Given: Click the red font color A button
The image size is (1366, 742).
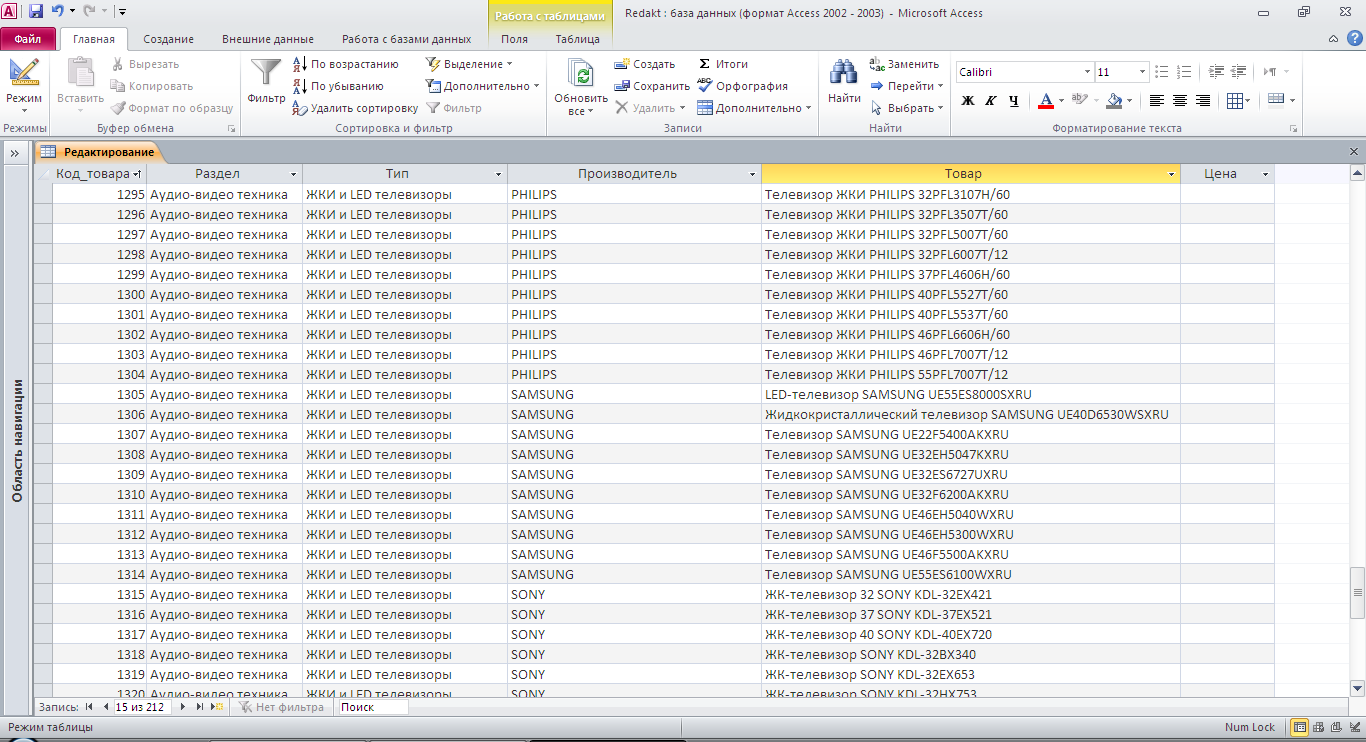Looking at the screenshot, I should pos(1045,101).
